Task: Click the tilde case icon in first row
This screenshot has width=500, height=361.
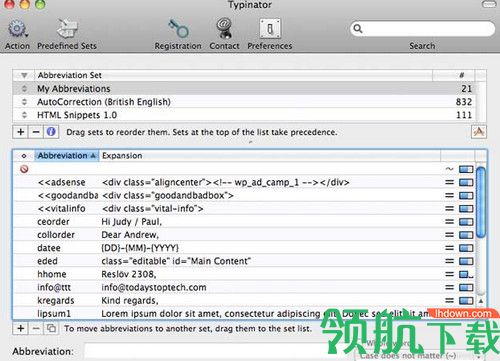Action: (449, 169)
